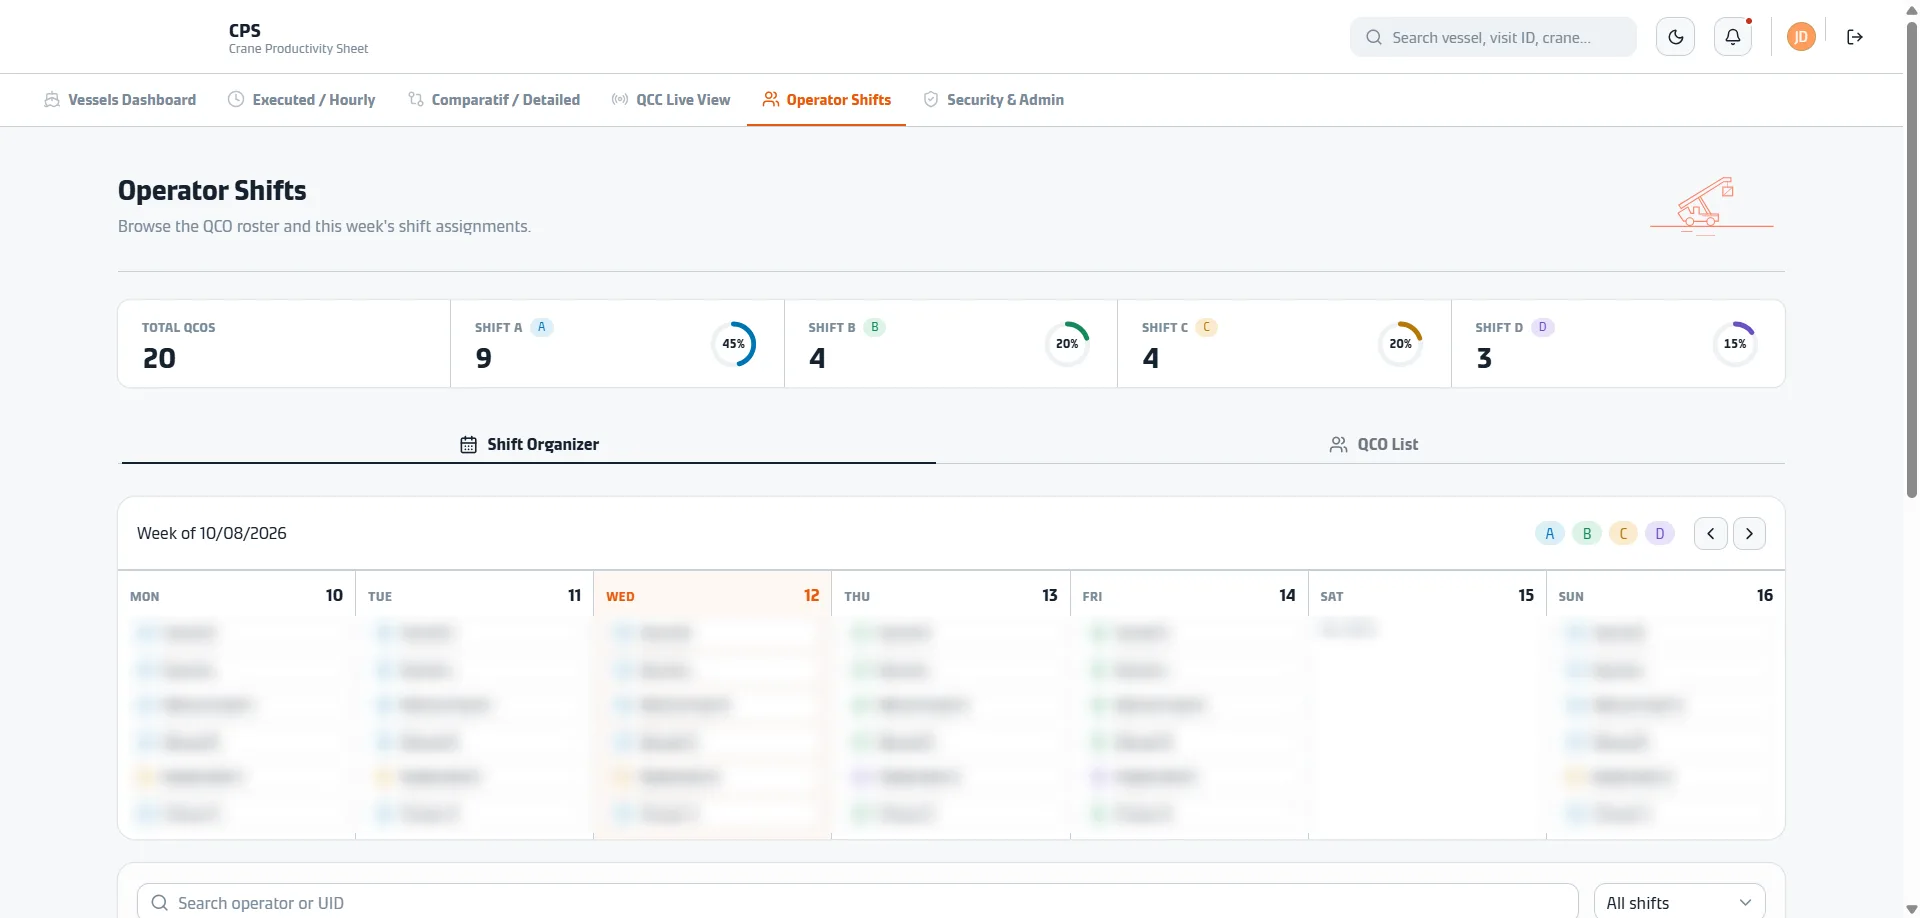The image size is (1920, 918).
Task: Click the Shift B 20% progress ring
Action: pyautogui.click(x=1067, y=344)
